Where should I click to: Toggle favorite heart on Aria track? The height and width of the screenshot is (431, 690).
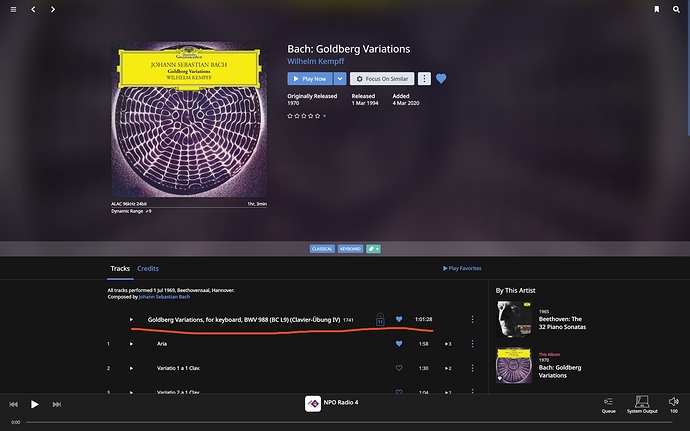click(x=399, y=343)
